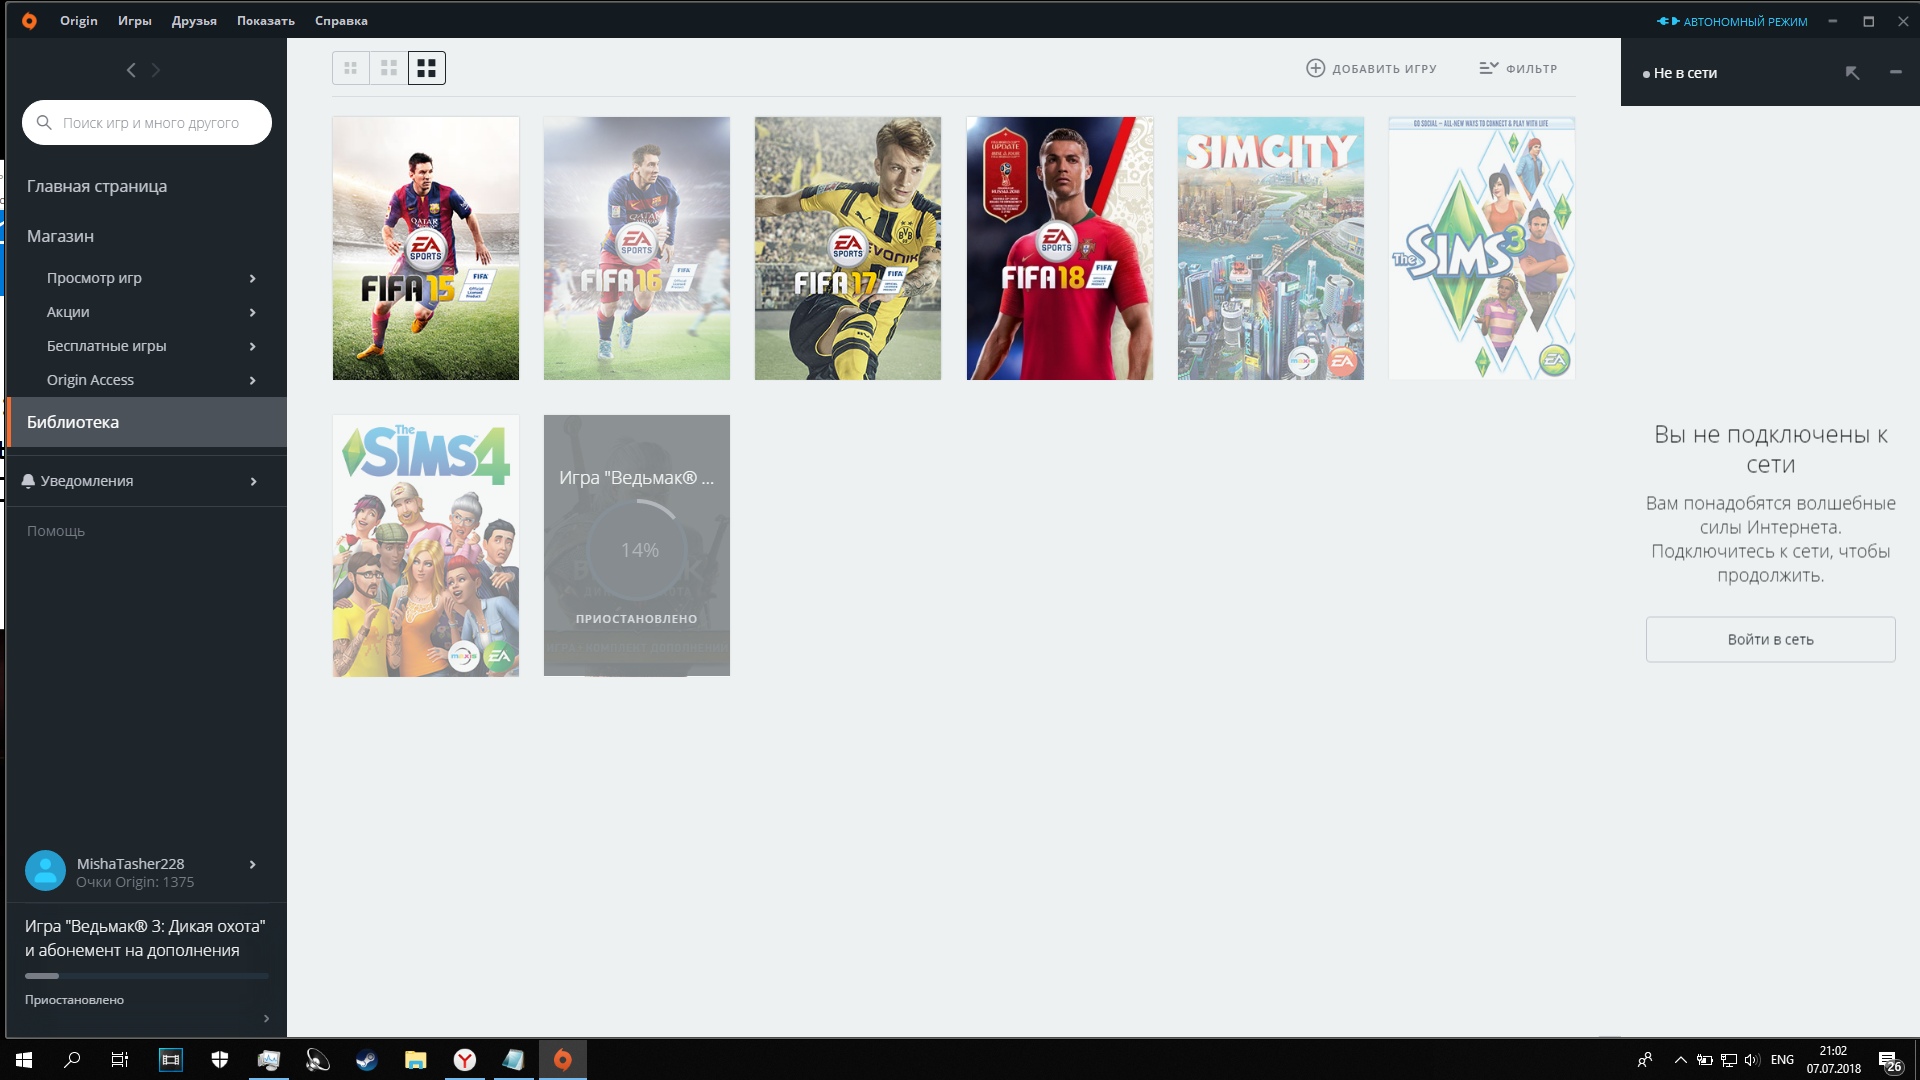
Task: Pop out the friends chat panel
Action: (x=1853, y=72)
